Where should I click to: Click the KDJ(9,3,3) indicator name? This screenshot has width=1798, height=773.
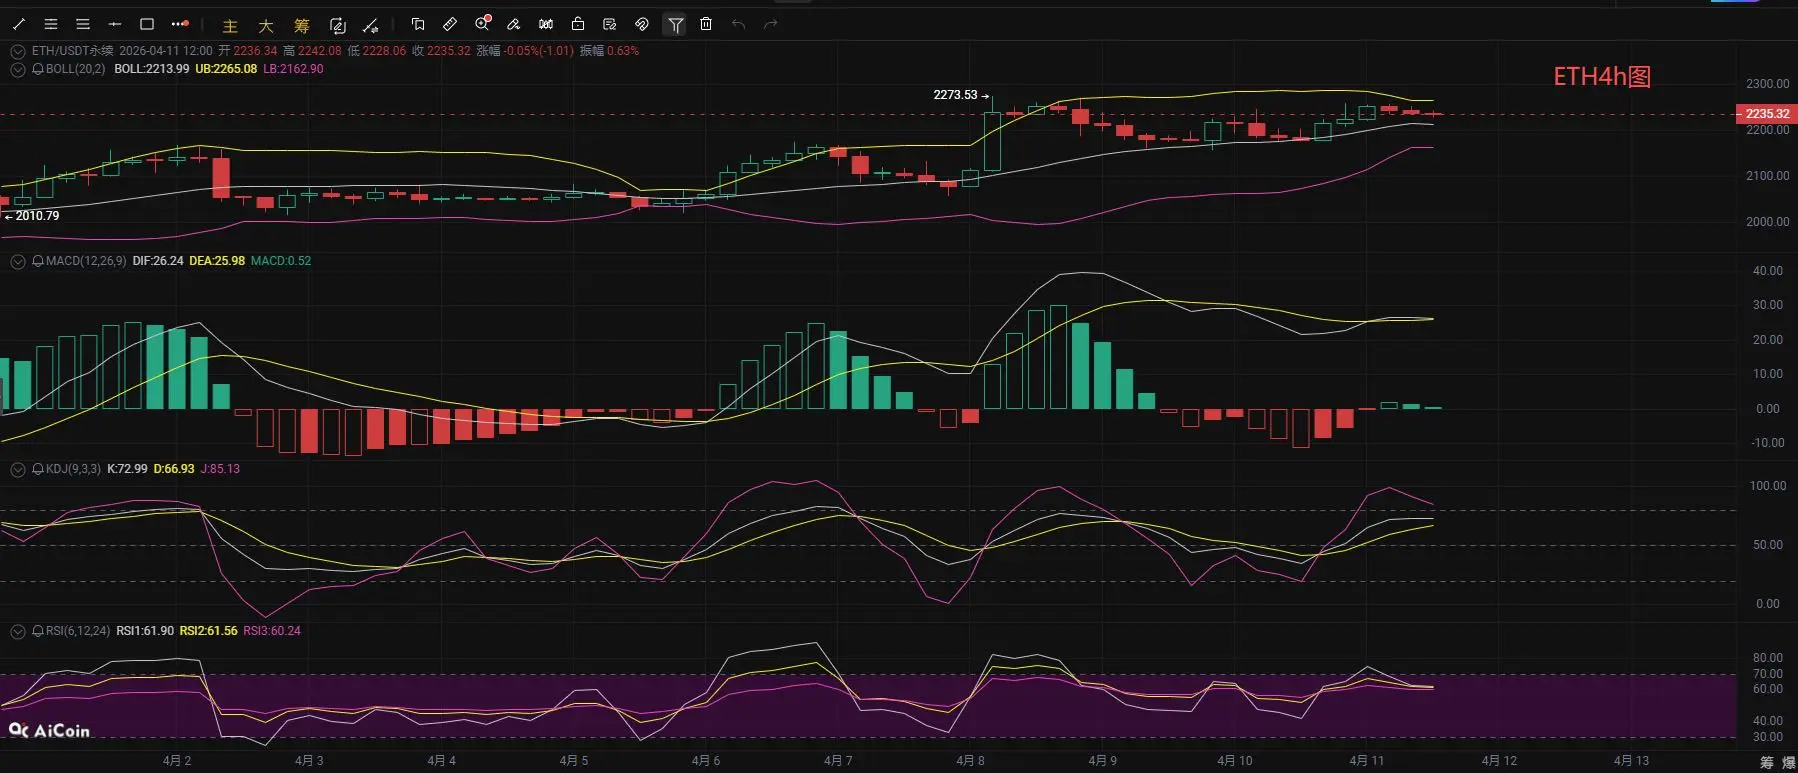click(x=73, y=469)
